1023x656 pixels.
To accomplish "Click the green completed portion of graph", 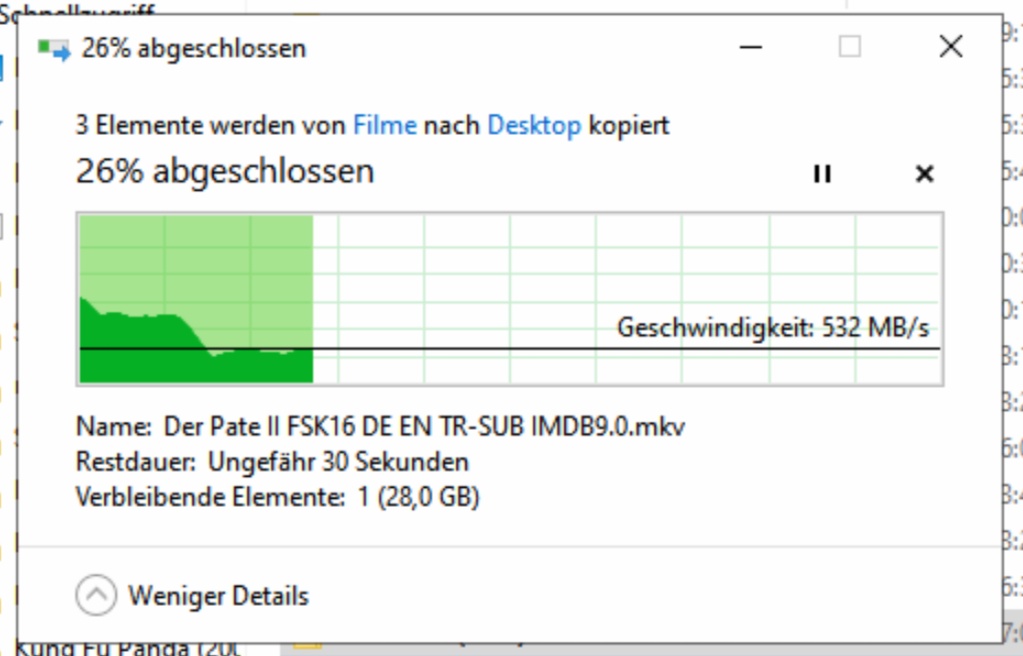I will click(x=196, y=299).
